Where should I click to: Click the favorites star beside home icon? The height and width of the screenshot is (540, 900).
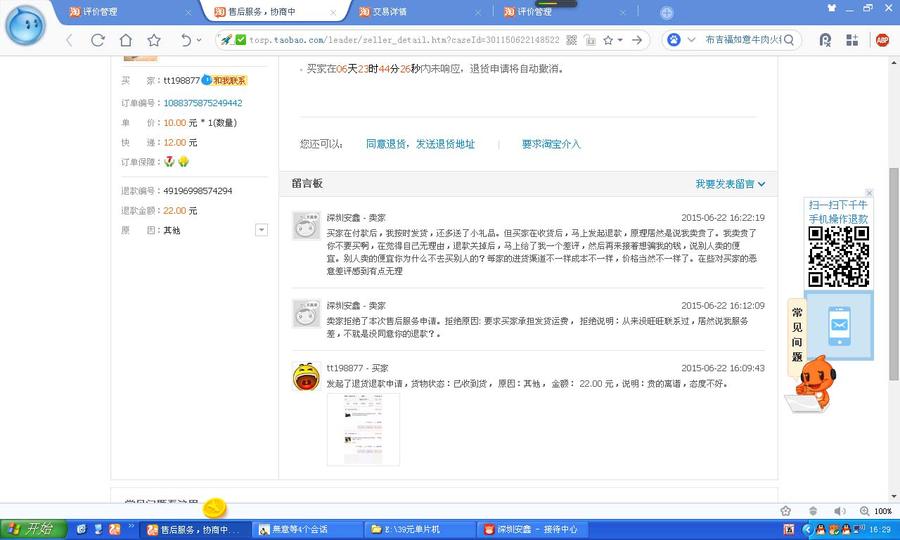154,40
